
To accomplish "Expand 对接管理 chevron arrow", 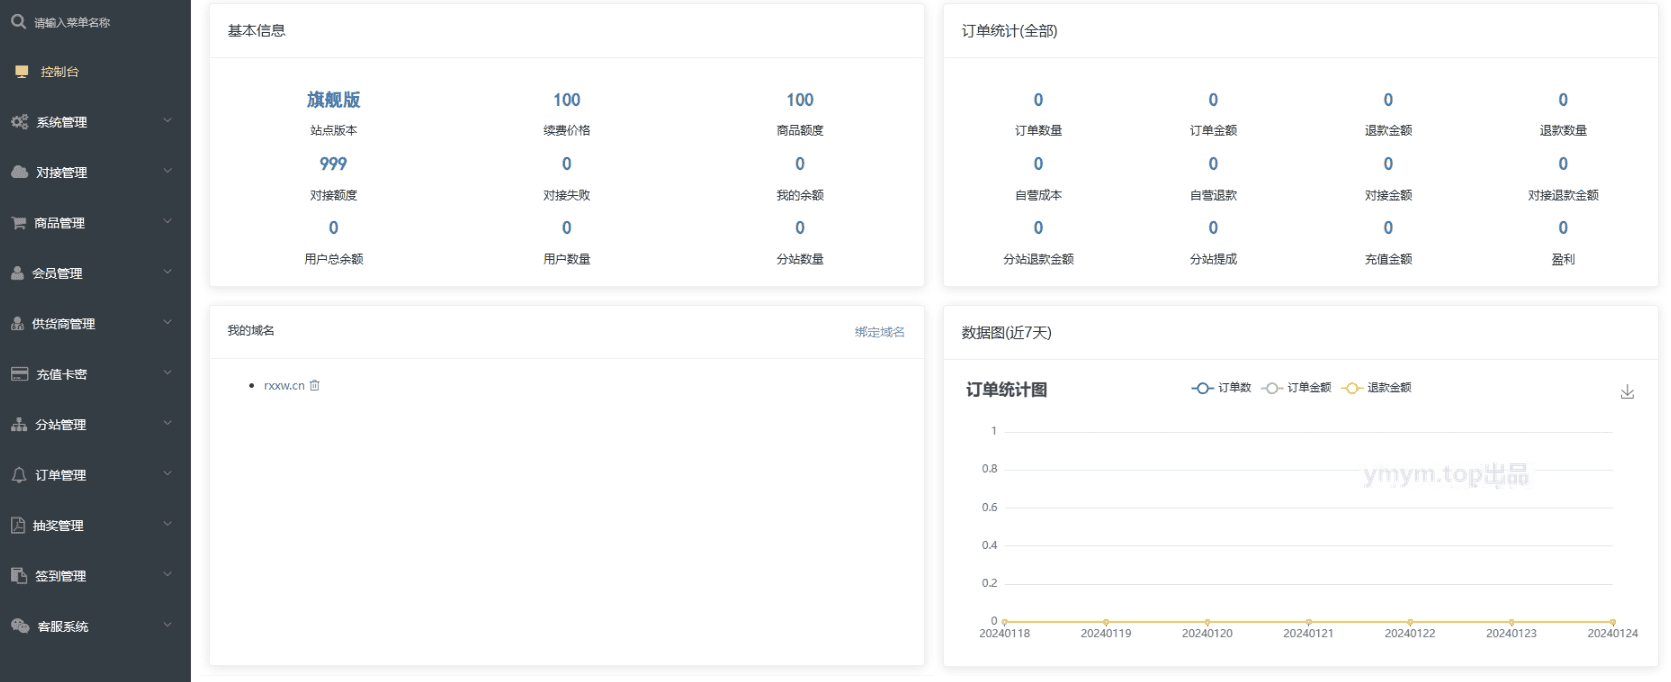I will click(x=168, y=171).
